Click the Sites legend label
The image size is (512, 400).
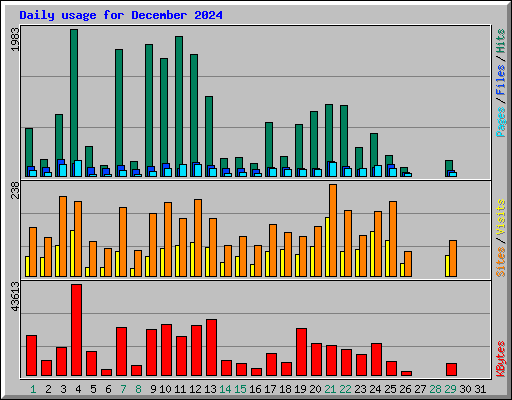pos(501,262)
